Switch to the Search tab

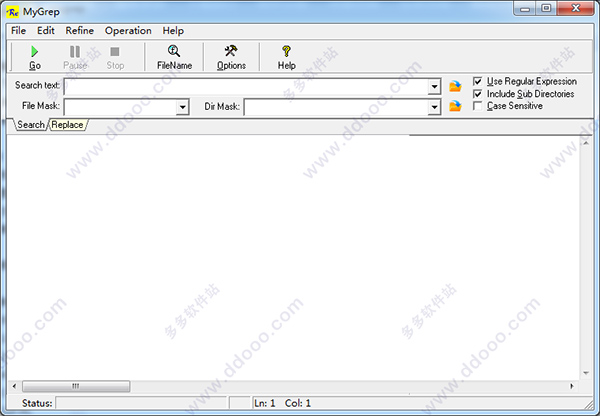tap(31, 125)
